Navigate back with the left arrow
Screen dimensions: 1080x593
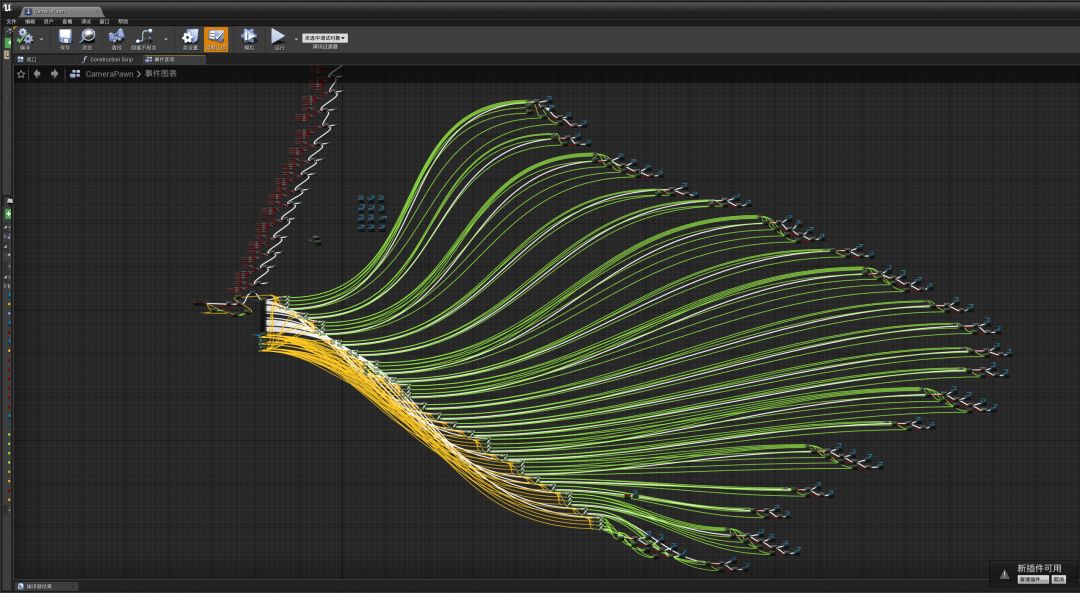click(x=37, y=73)
